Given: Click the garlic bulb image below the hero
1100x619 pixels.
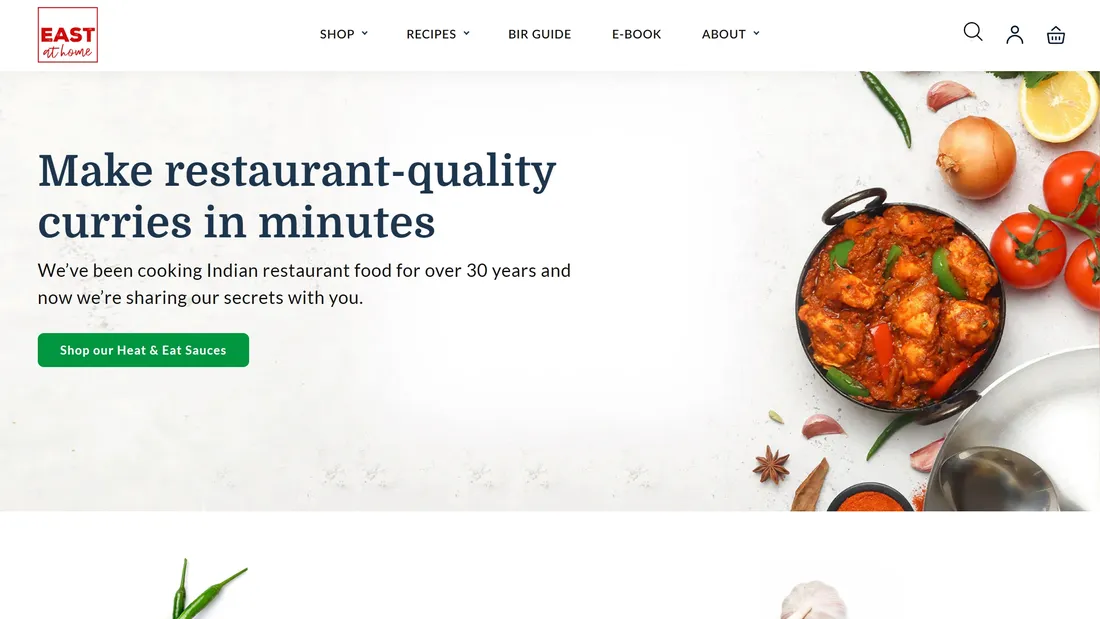Looking at the screenshot, I should coord(814,600).
